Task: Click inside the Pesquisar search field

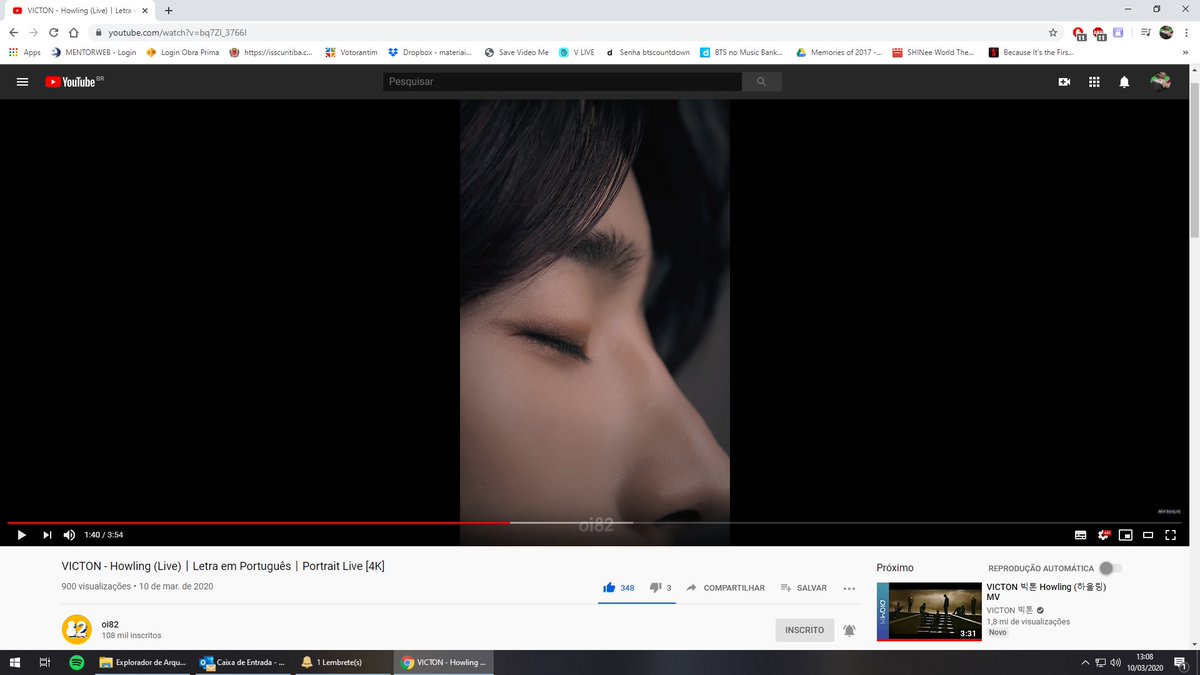Action: click(x=562, y=82)
